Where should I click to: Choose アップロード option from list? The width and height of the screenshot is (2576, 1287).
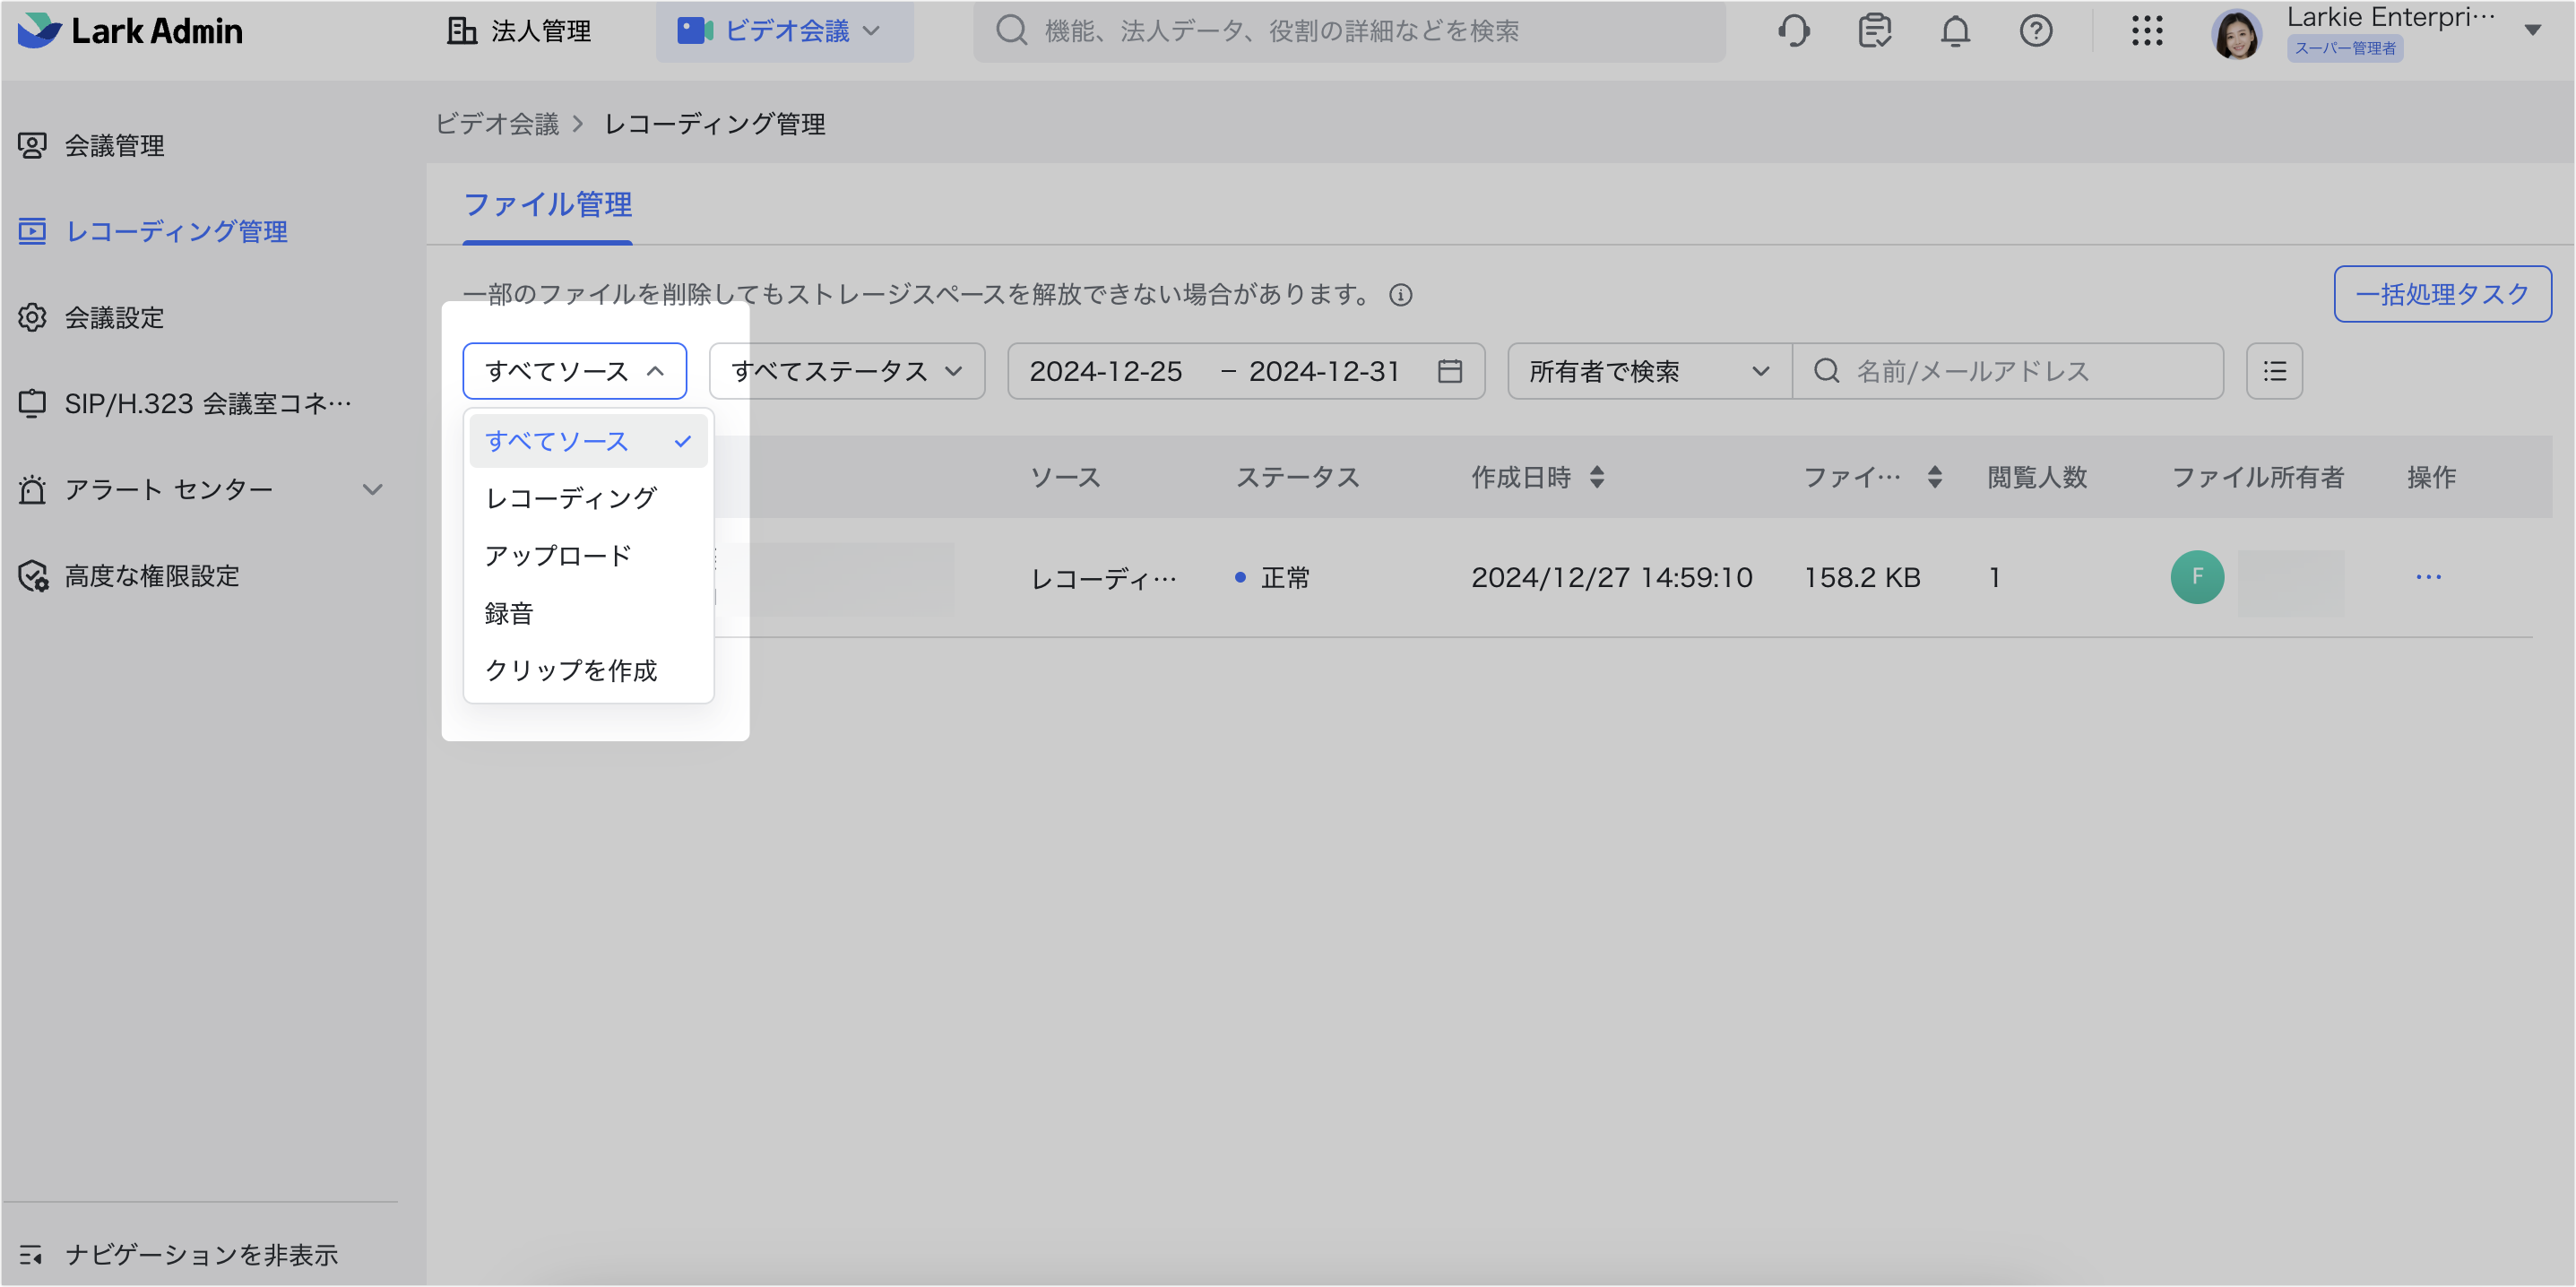click(558, 555)
